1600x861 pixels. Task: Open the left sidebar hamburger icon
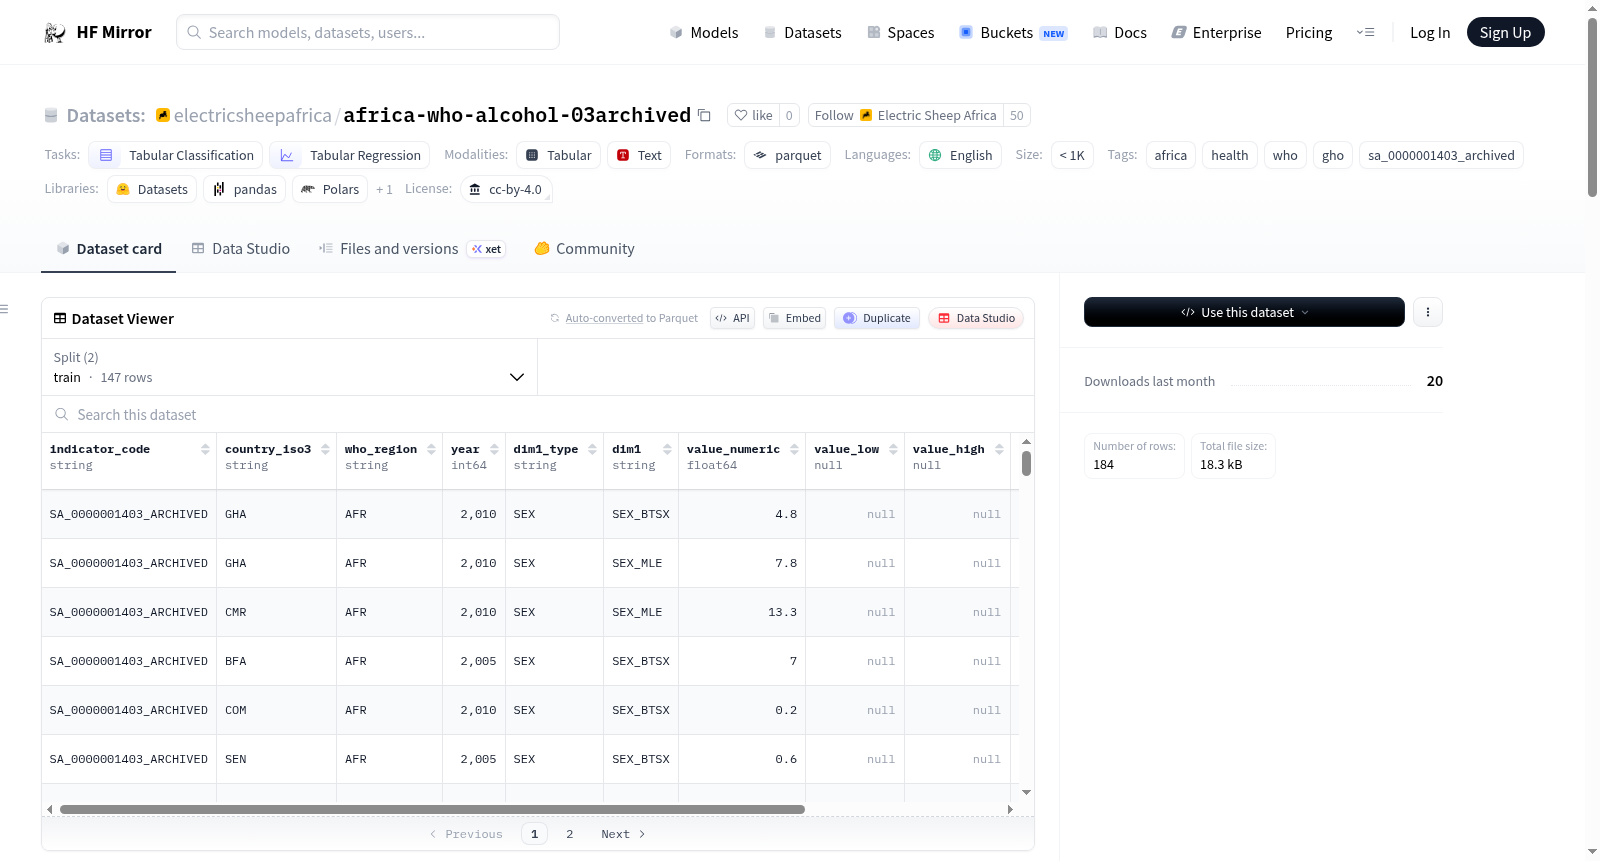[x=4, y=309]
